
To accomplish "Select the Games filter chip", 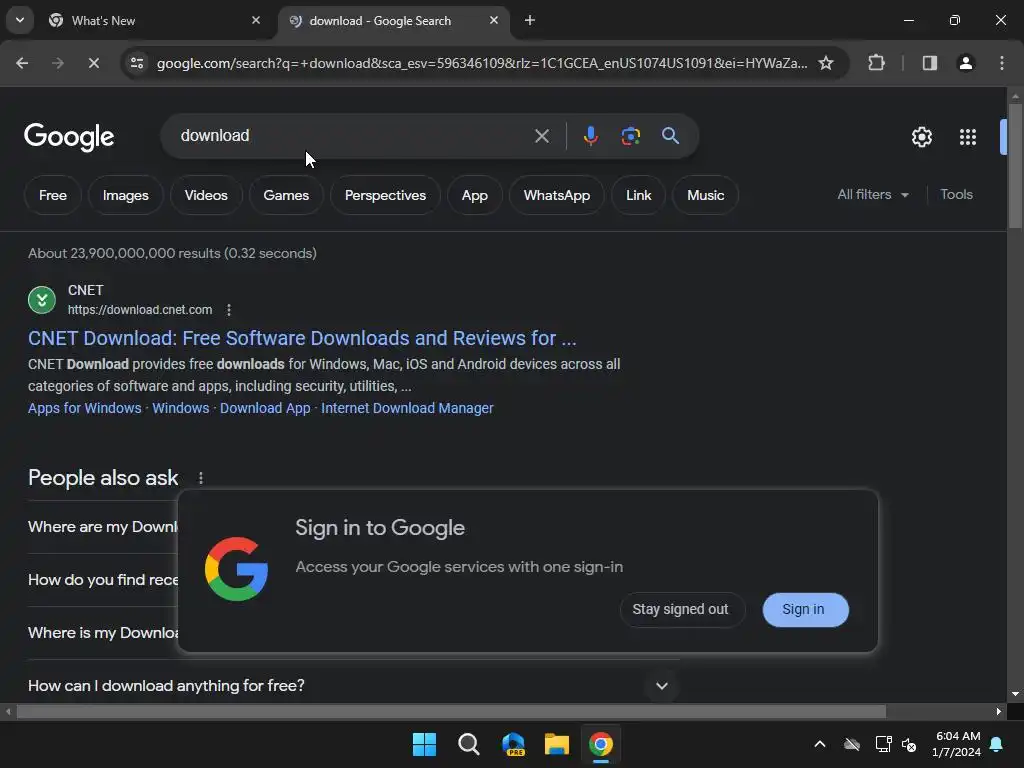I will pos(286,195).
